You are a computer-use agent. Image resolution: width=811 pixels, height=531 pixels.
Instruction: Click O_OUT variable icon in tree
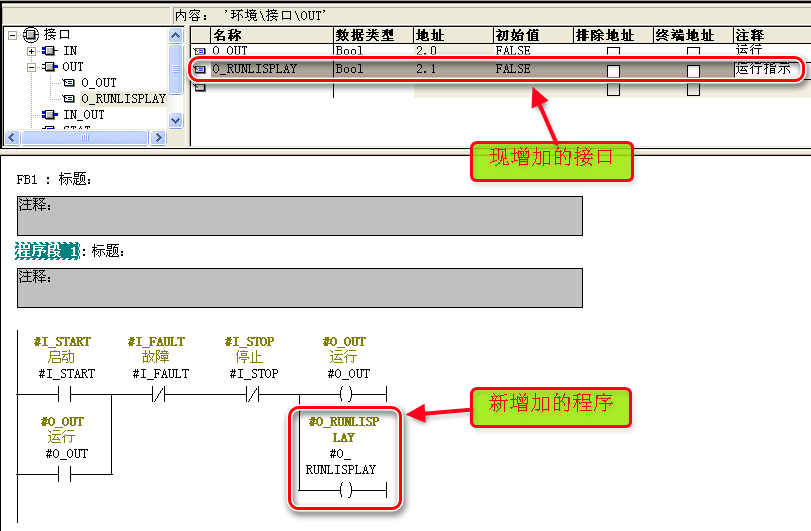pos(69,83)
